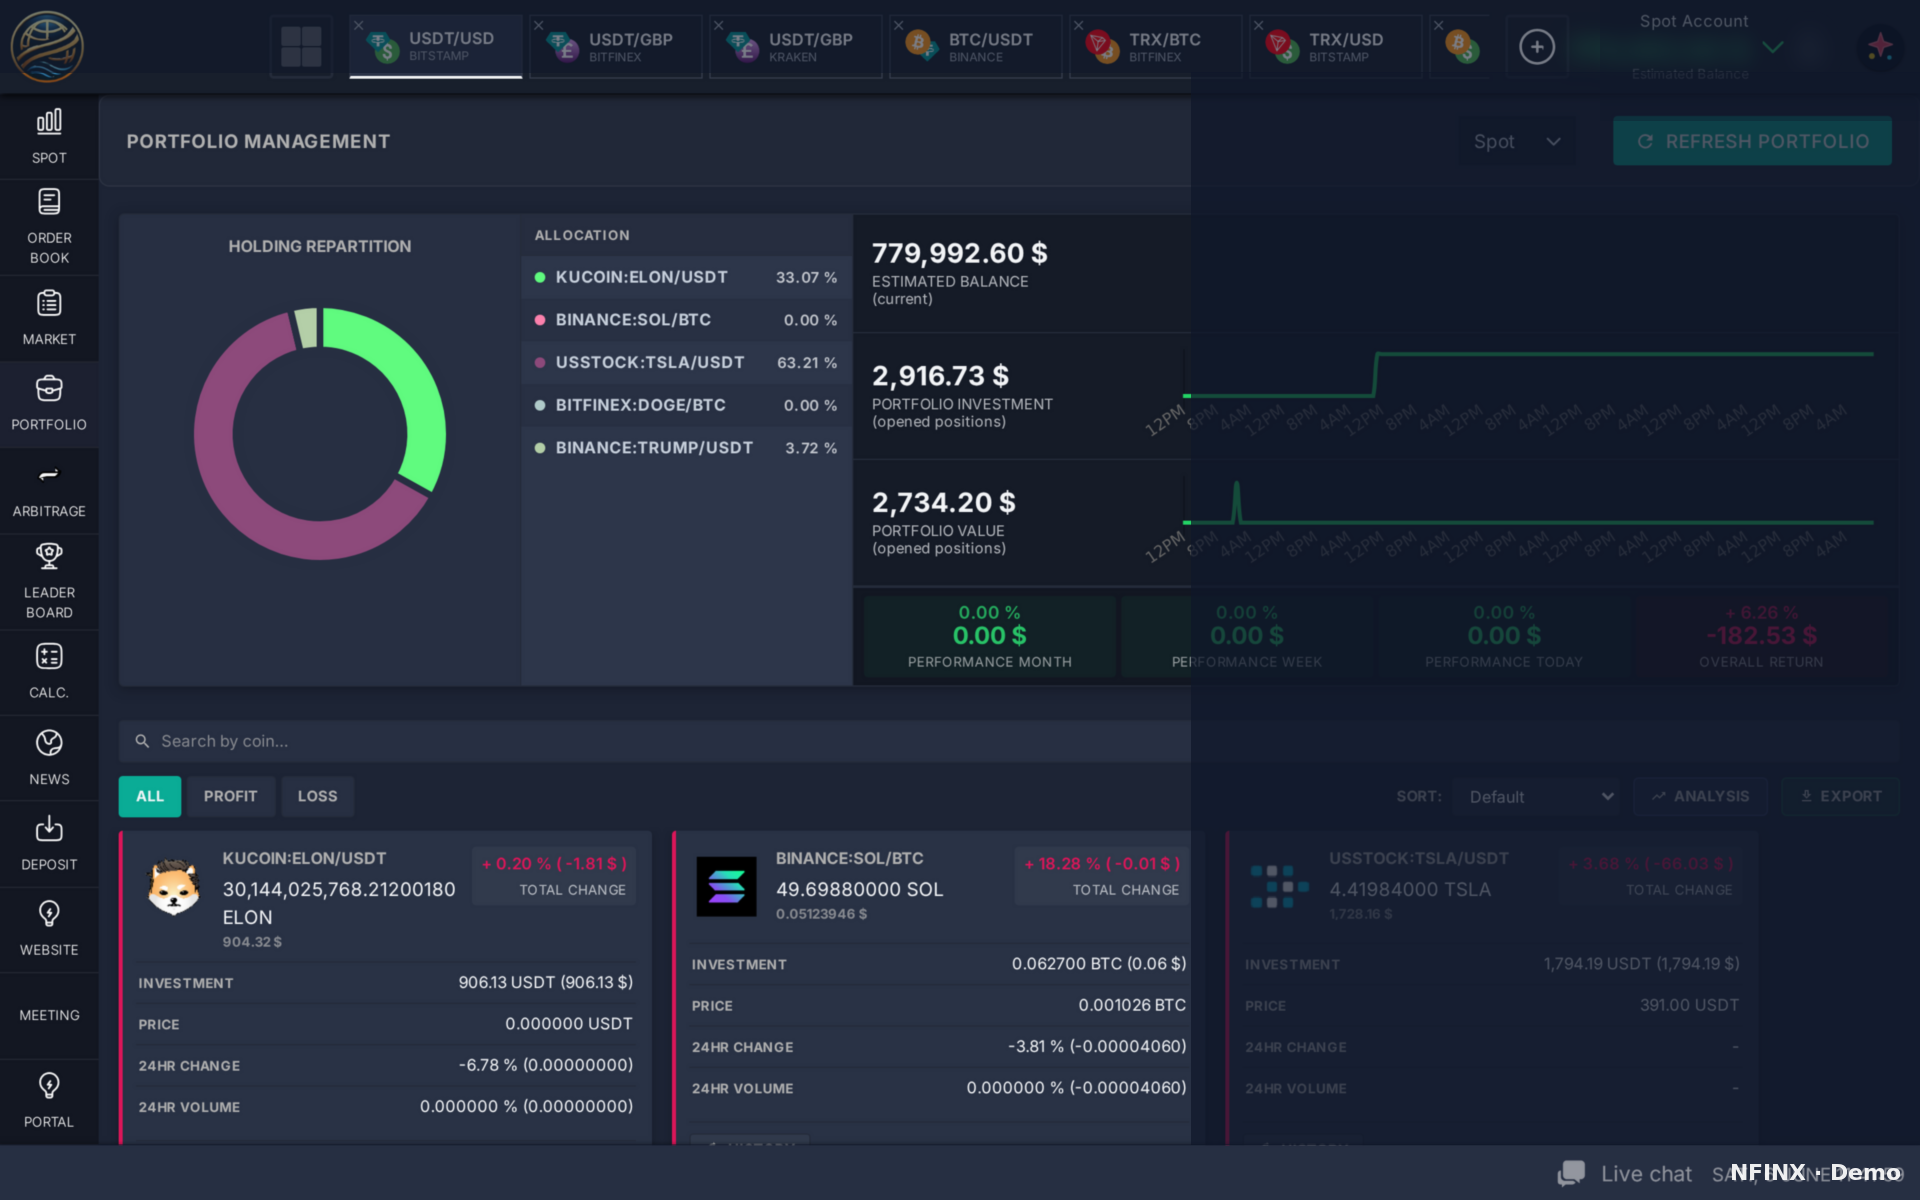1920x1200 pixels.
Task: Select KUCOIN:ELON/USDT allocation row
Action: point(686,277)
